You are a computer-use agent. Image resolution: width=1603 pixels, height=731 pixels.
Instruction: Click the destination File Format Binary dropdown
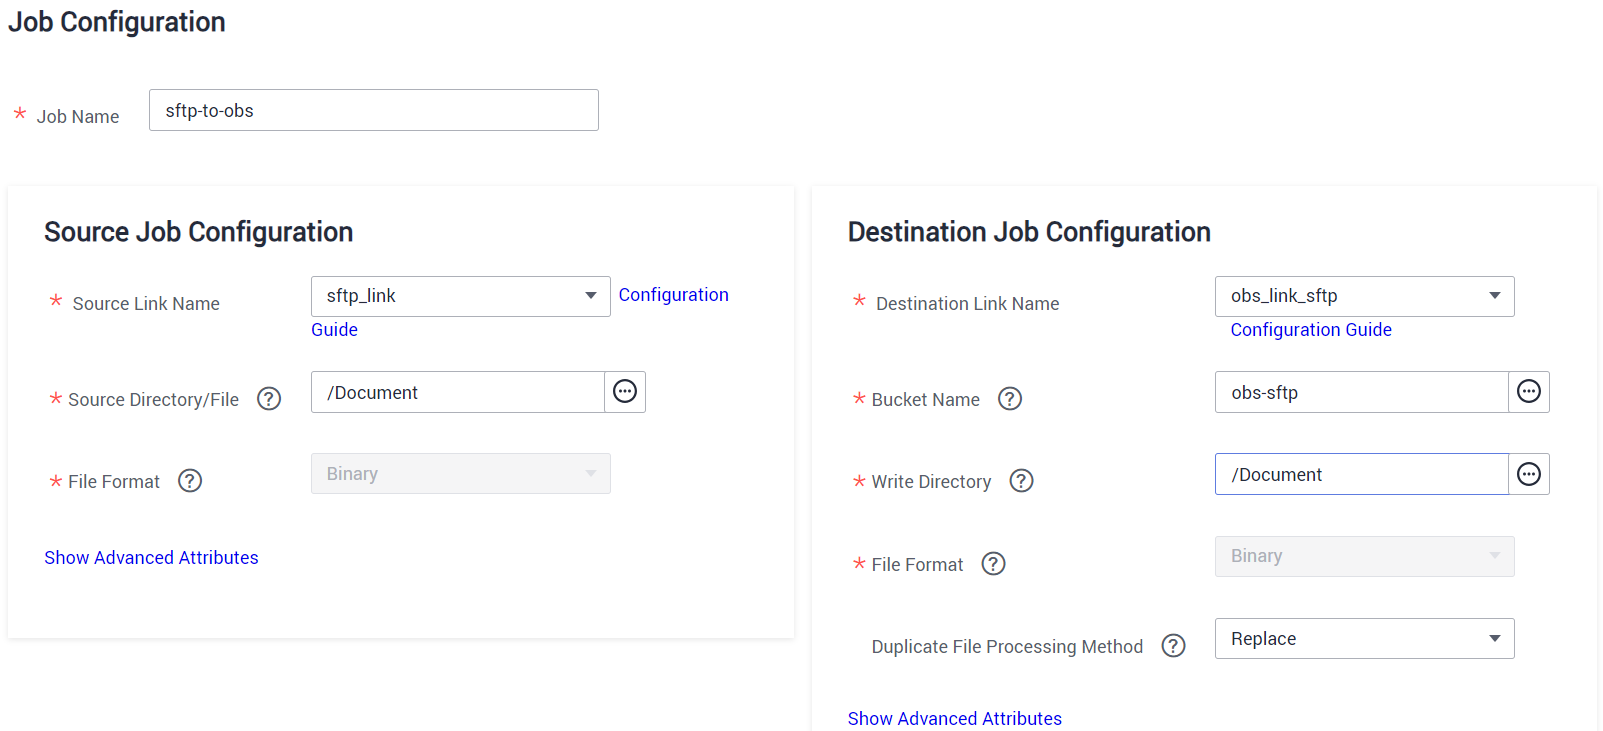[1364, 557]
